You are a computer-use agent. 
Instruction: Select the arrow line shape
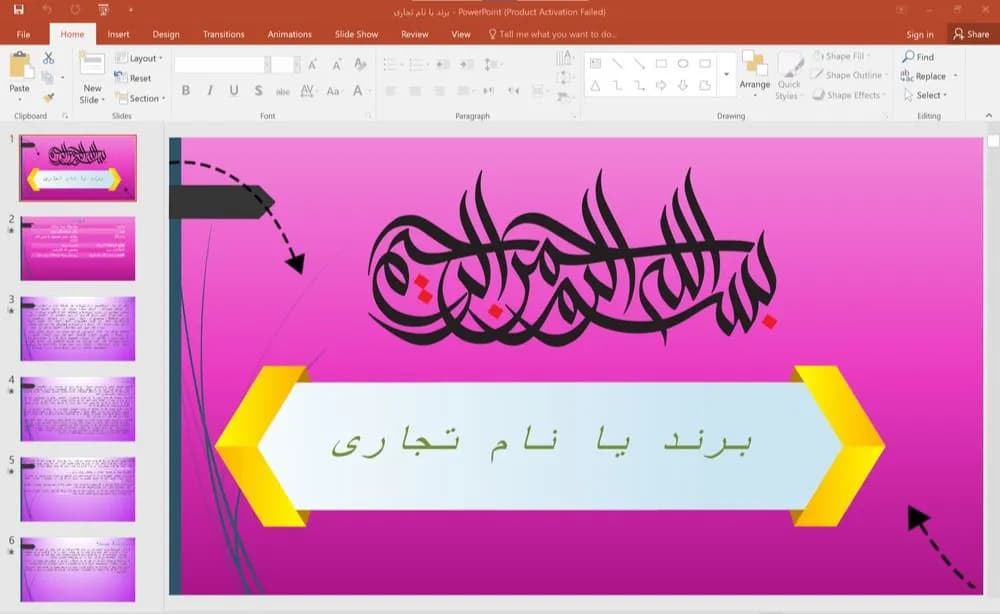coord(639,63)
